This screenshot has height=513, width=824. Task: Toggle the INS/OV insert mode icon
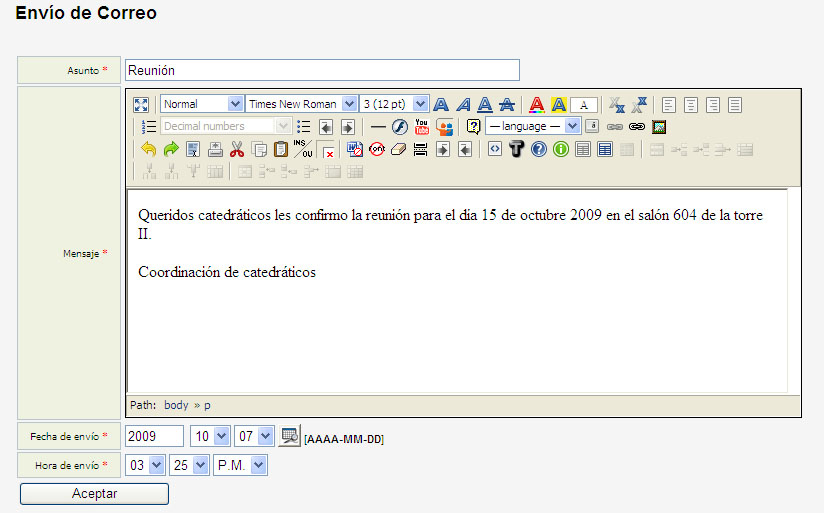(x=303, y=149)
